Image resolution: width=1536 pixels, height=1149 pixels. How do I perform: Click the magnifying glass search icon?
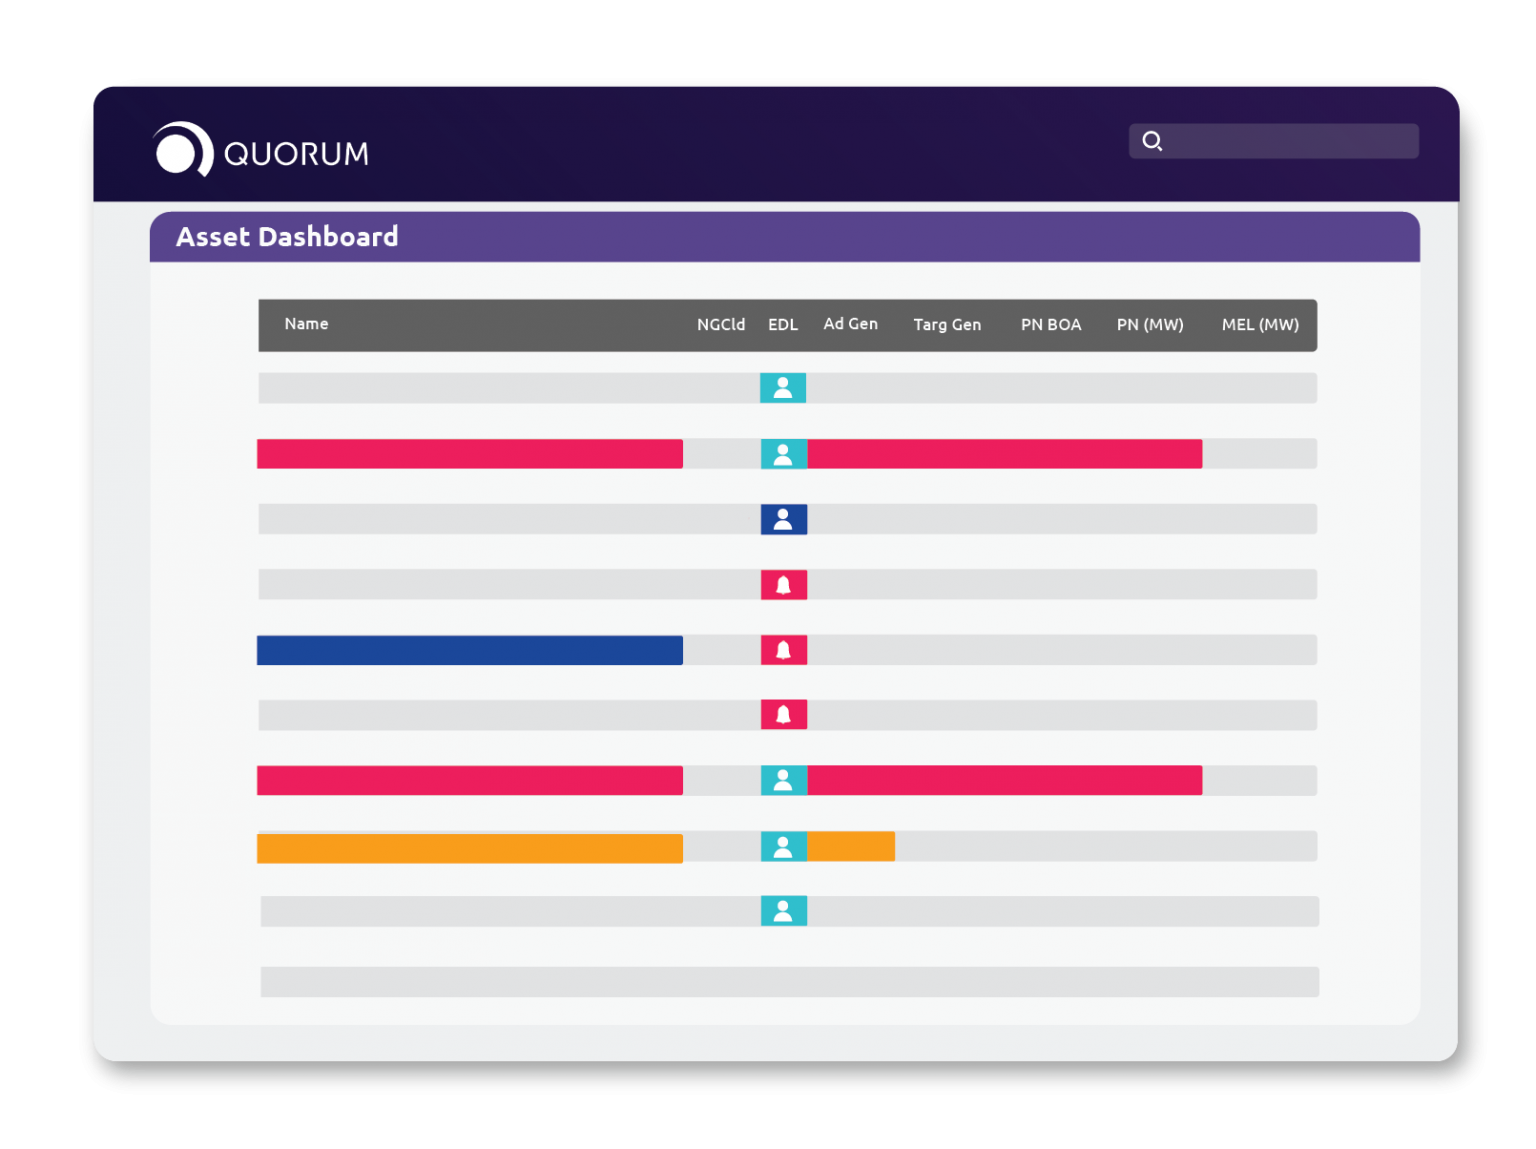(x=1152, y=141)
